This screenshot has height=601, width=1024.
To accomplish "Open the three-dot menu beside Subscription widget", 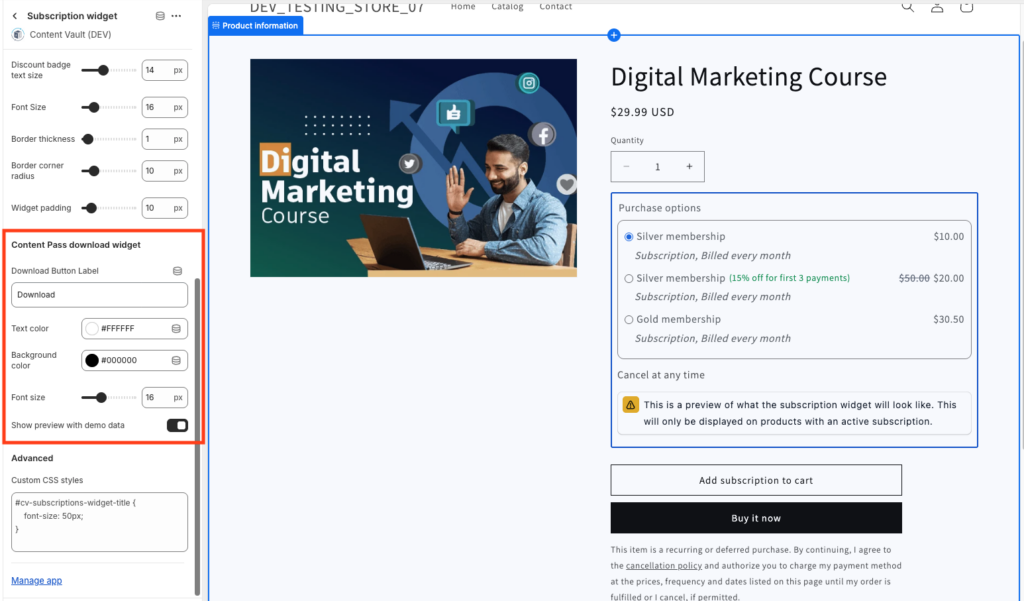I will [x=177, y=16].
